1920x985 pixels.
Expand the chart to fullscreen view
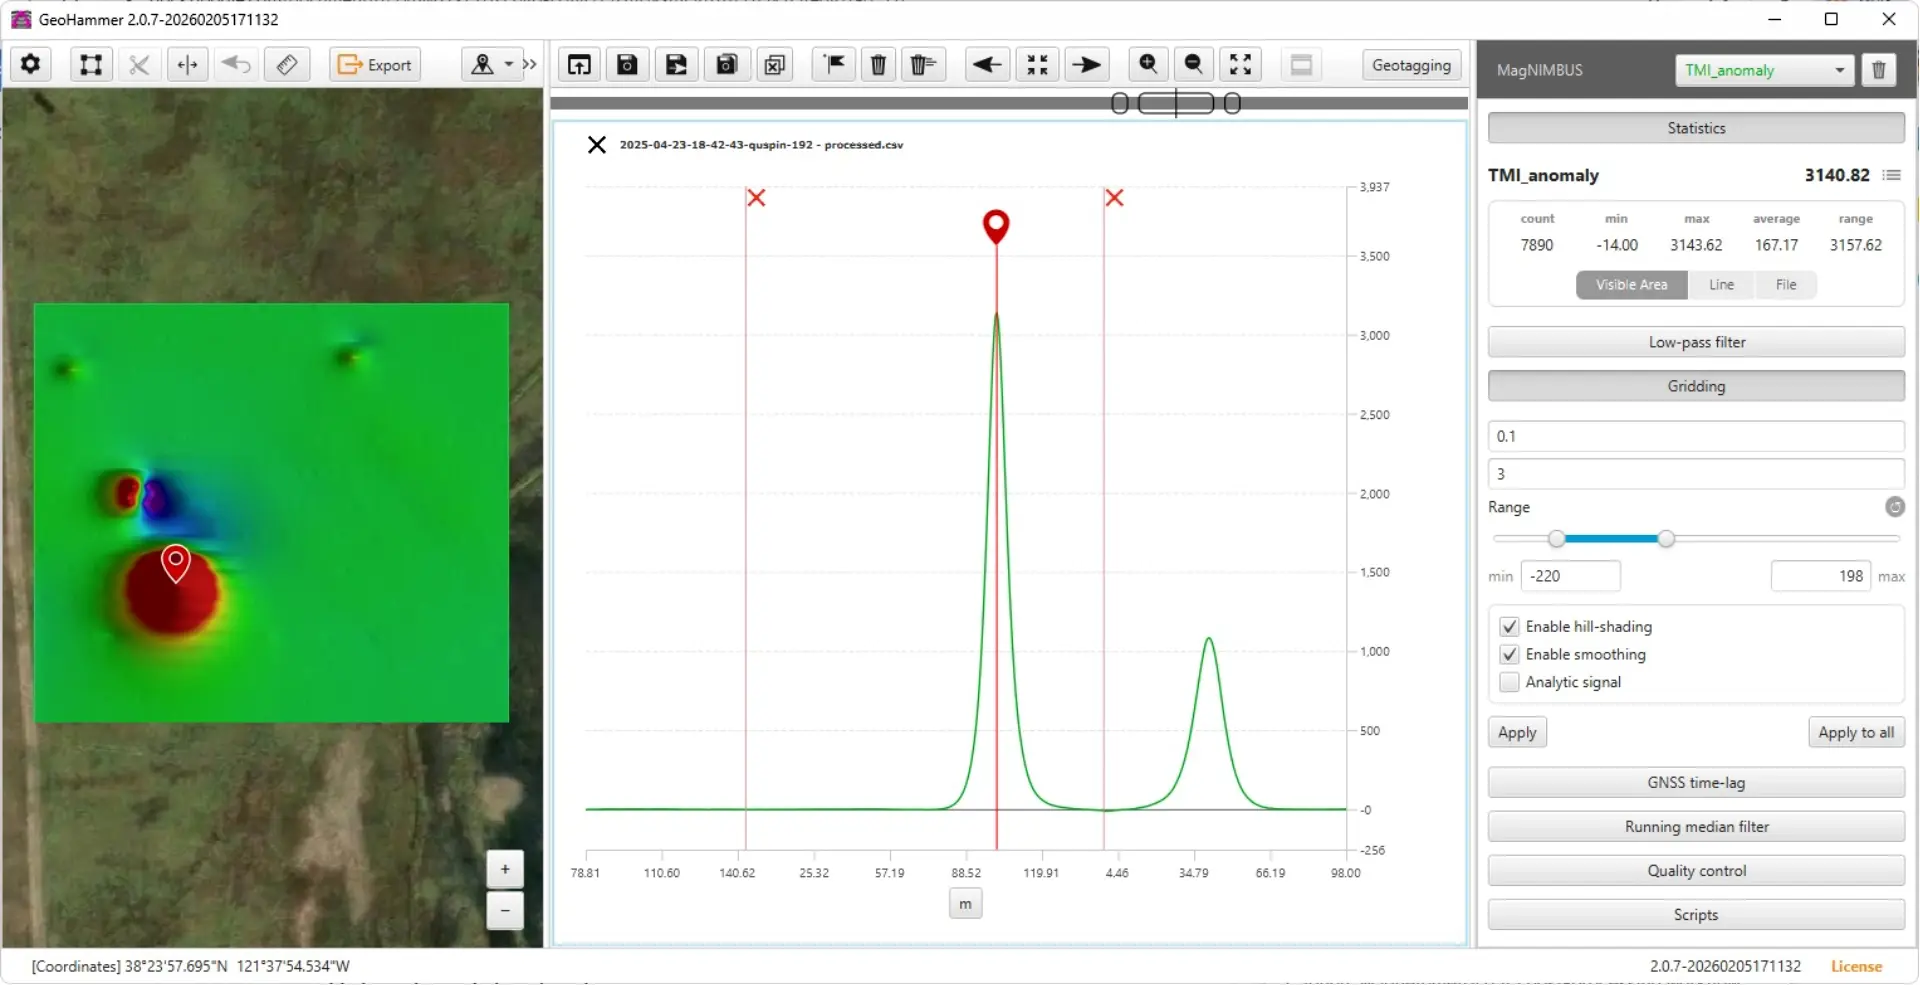(x=1239, y=64)
